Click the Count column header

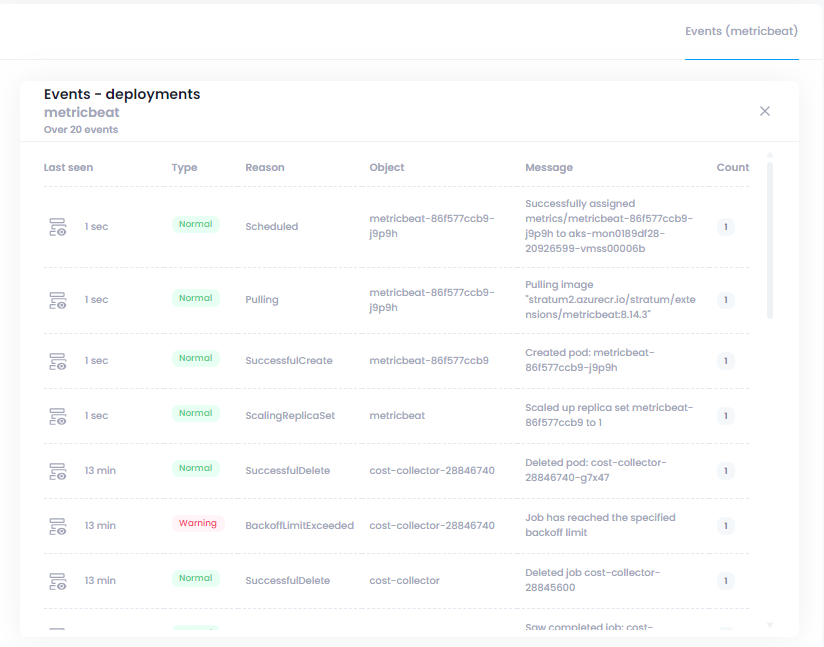point(732,168)
